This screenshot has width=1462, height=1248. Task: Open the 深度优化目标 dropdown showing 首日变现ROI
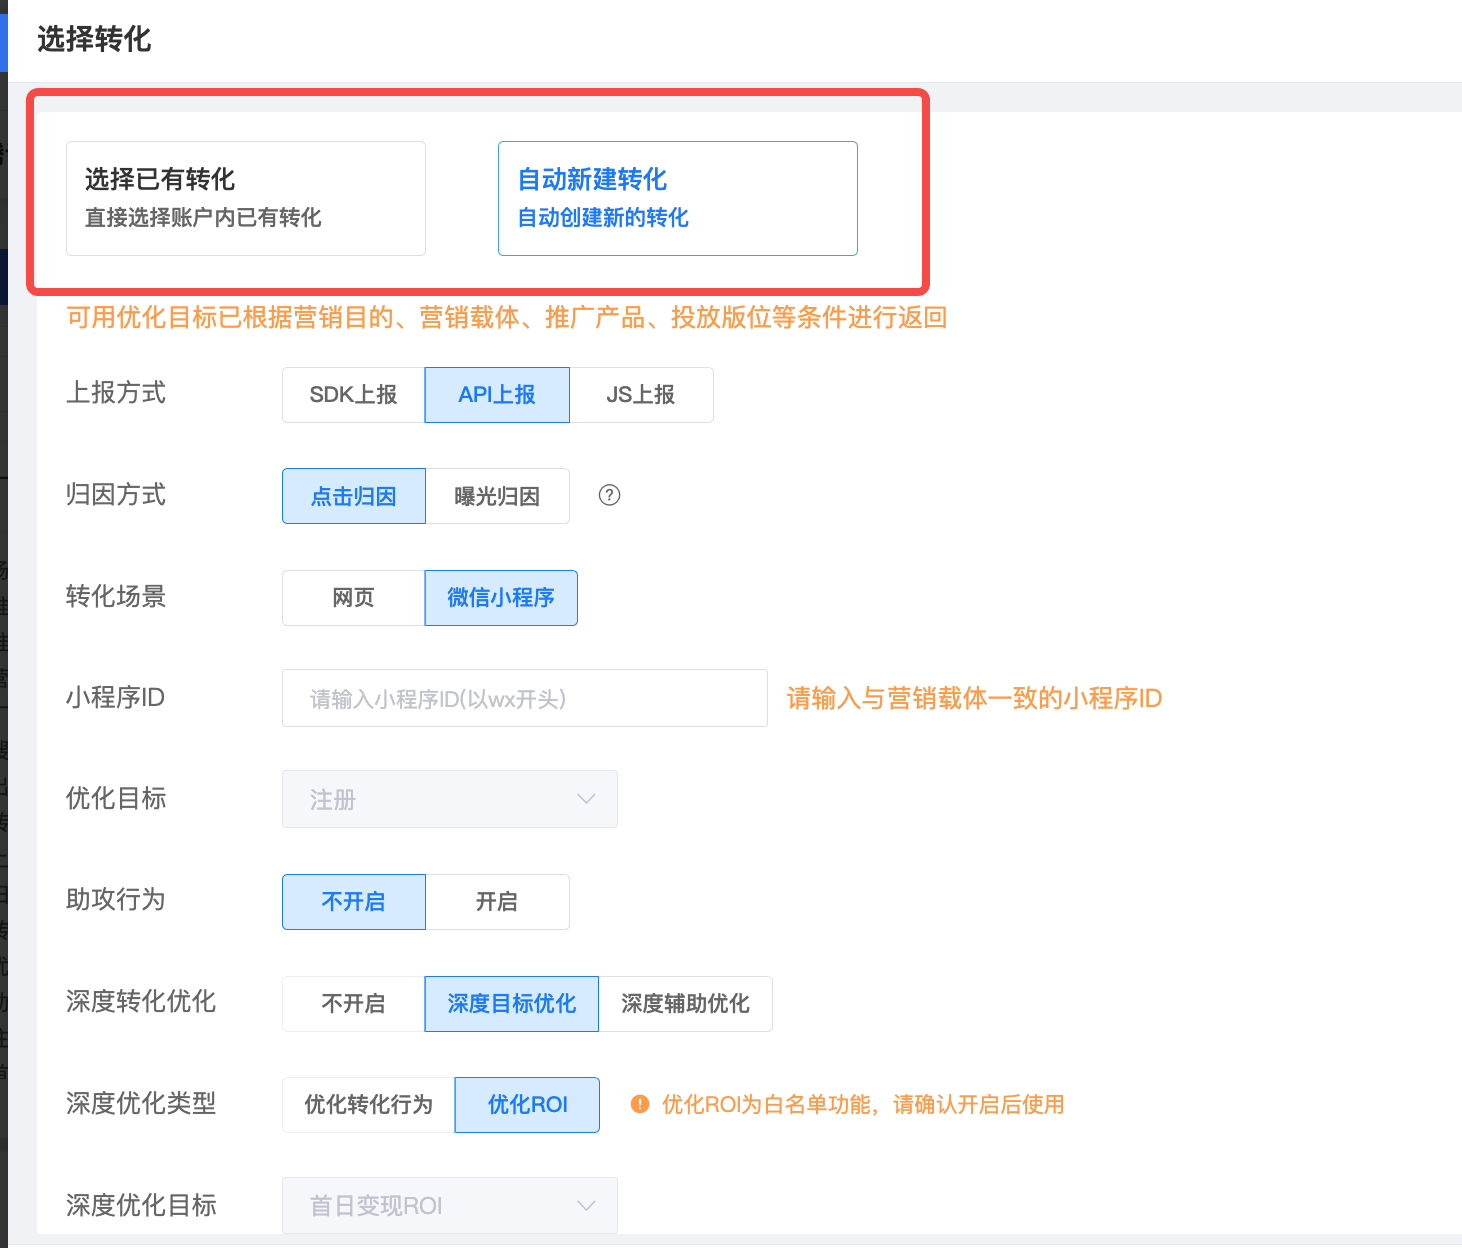click(450, 1206)
